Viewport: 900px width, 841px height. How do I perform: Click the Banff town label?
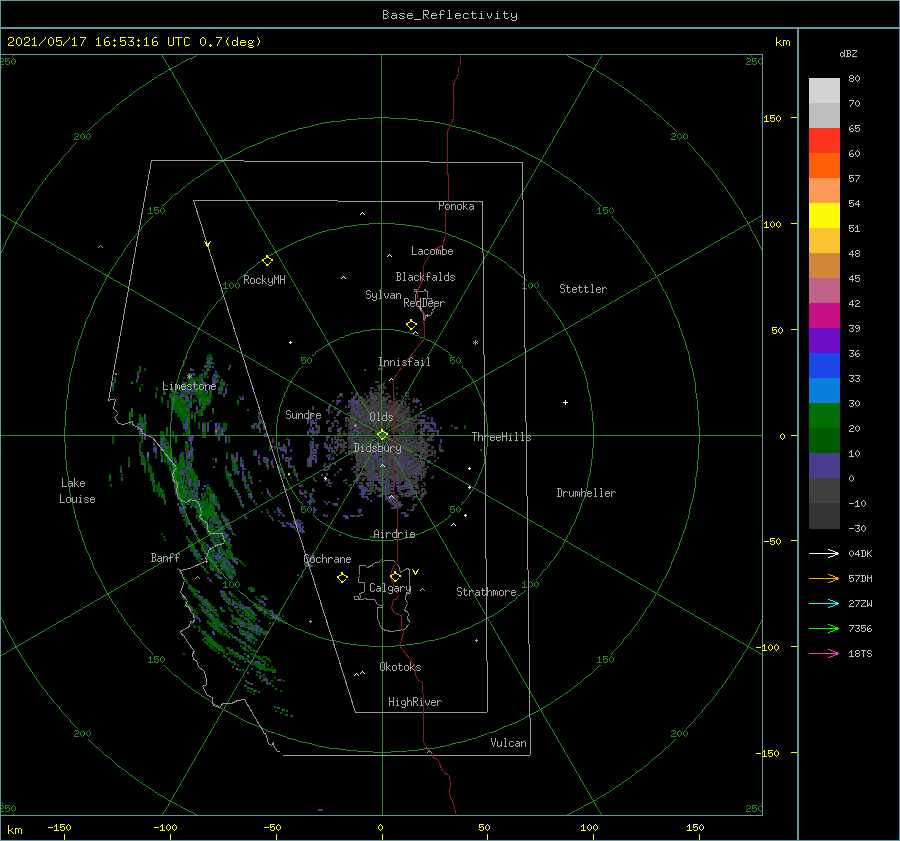tap(165, 557)
